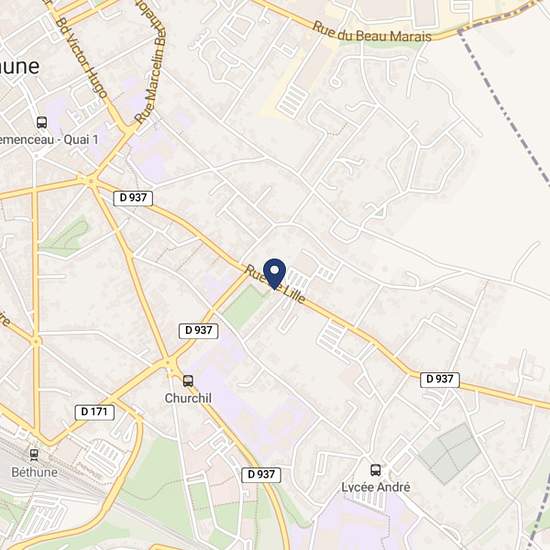This screenshot has height=550, width=550.
Task: Select the Lycée André bus stop icon
Action: (376, 470)
